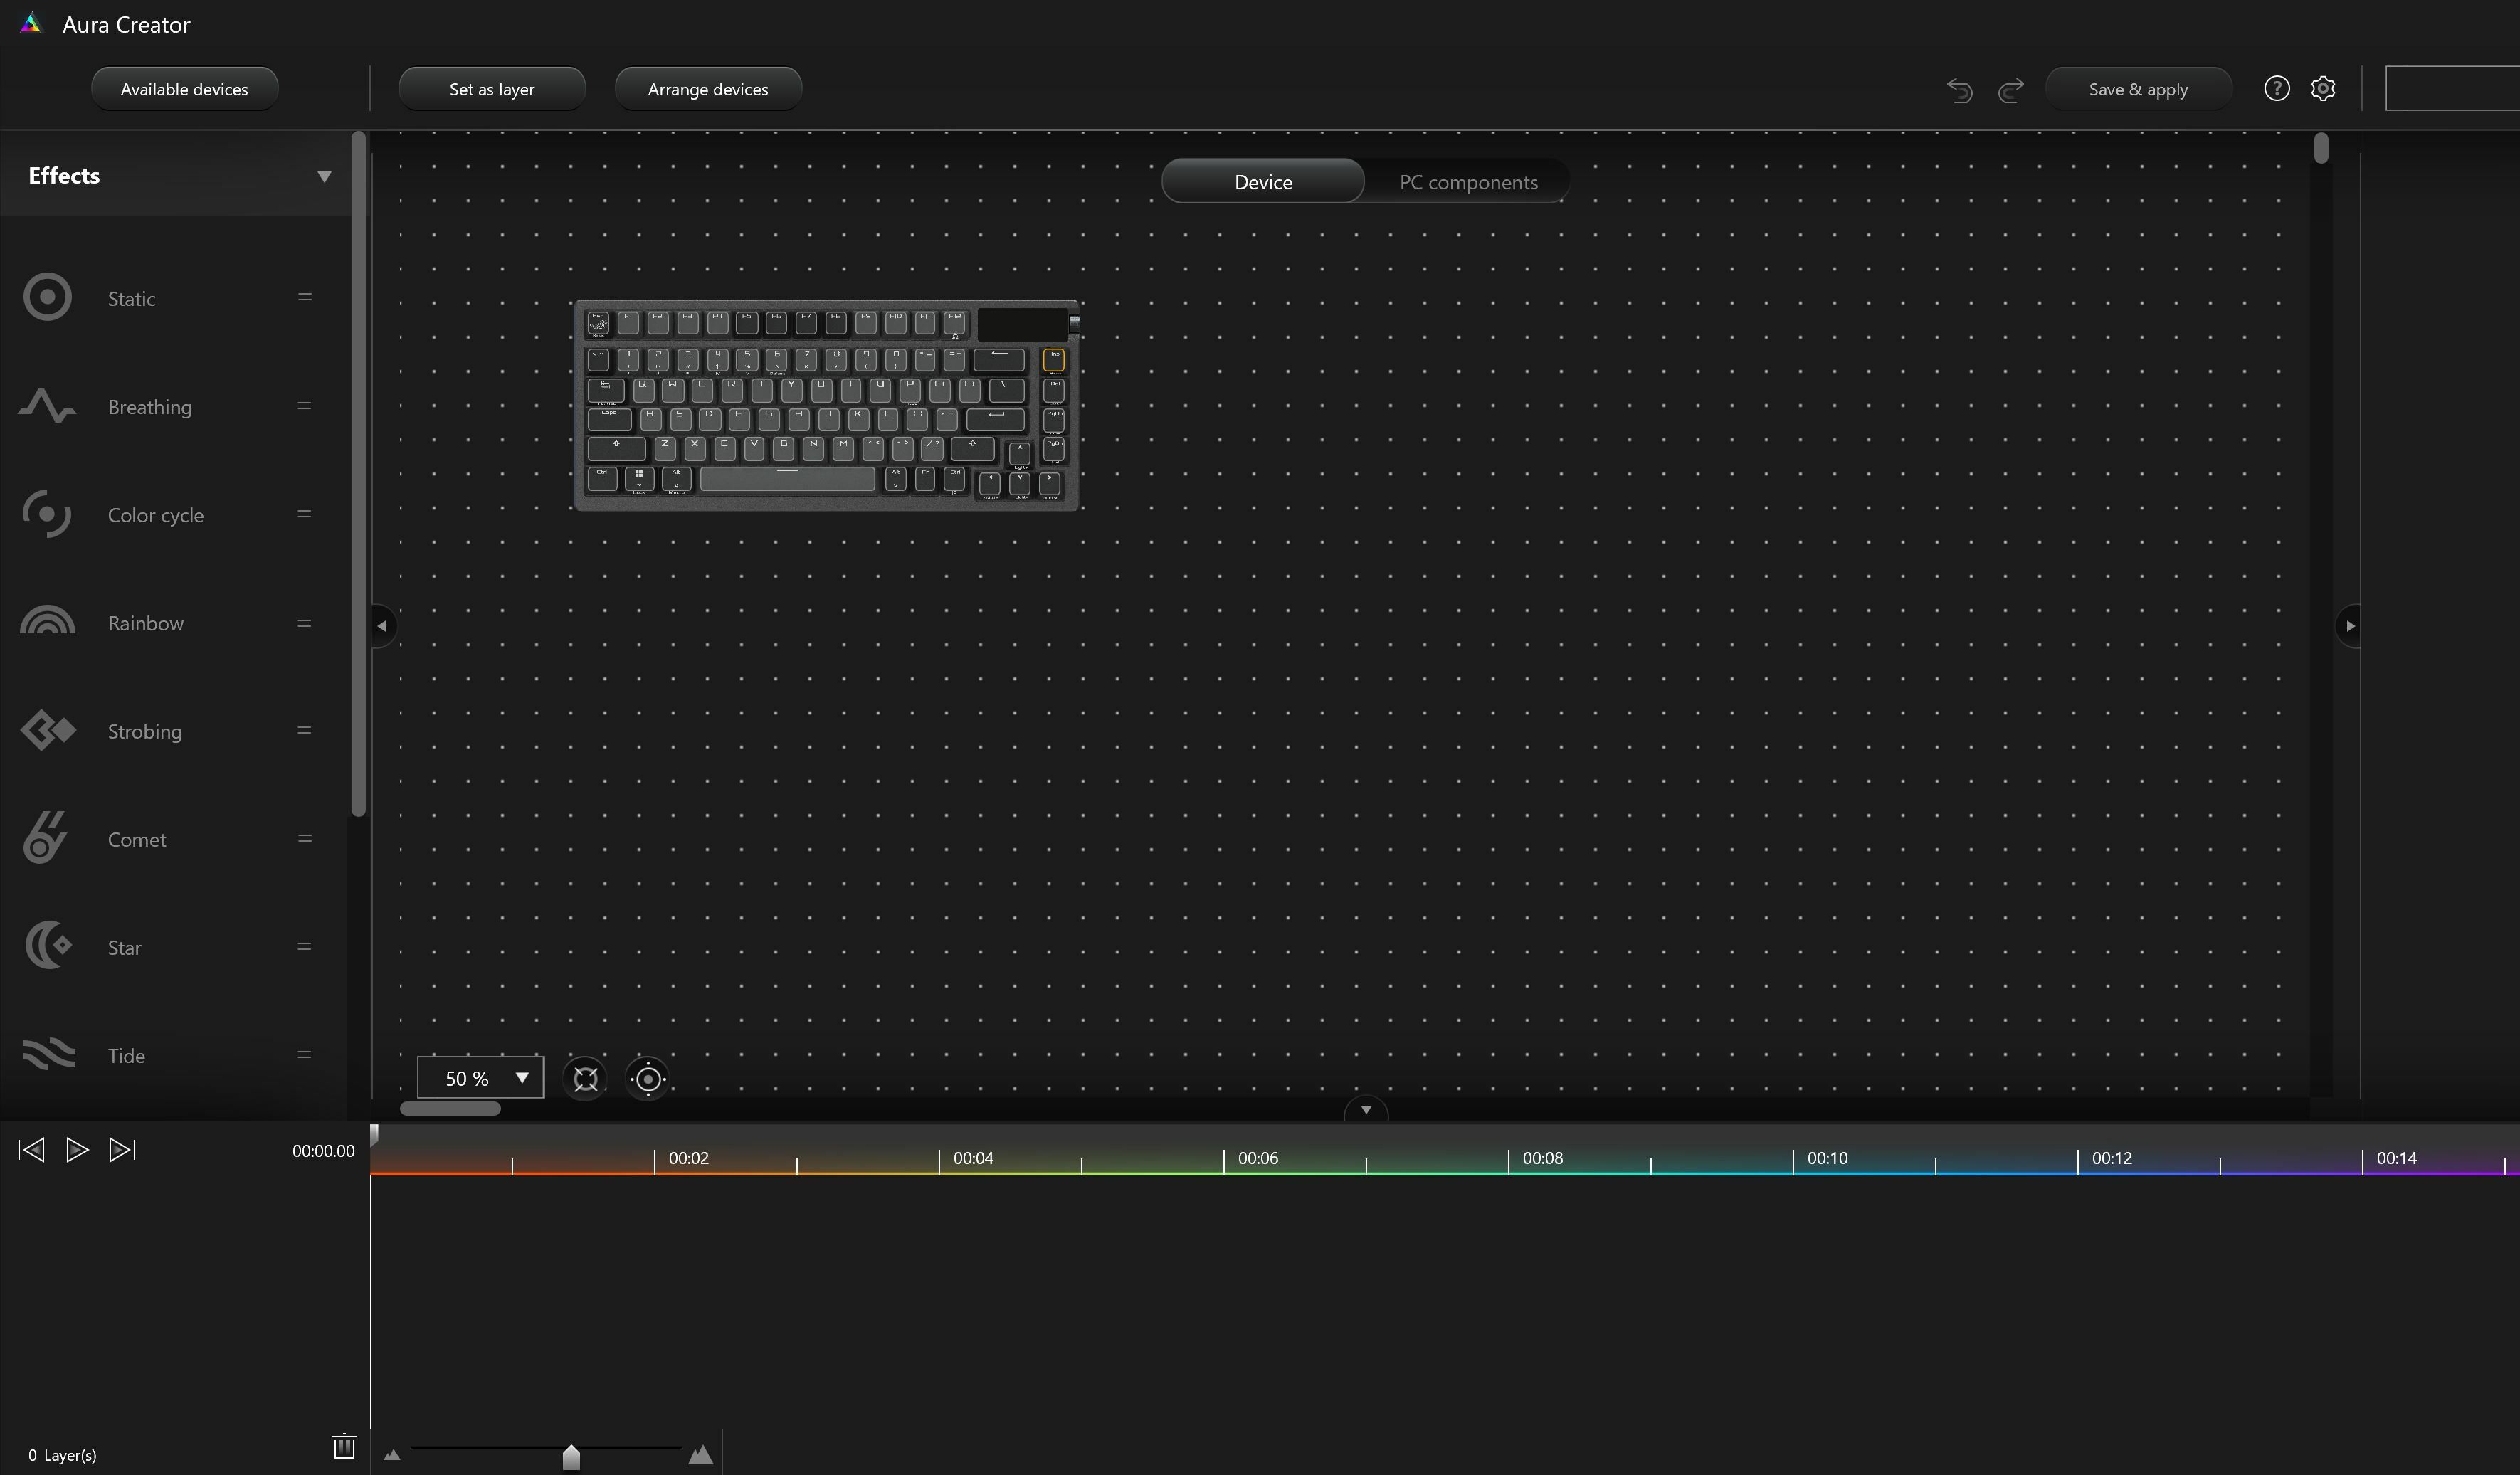Screen dimensions: 2520x1475
Task: Select the Static effect
Action: [130, 297]
